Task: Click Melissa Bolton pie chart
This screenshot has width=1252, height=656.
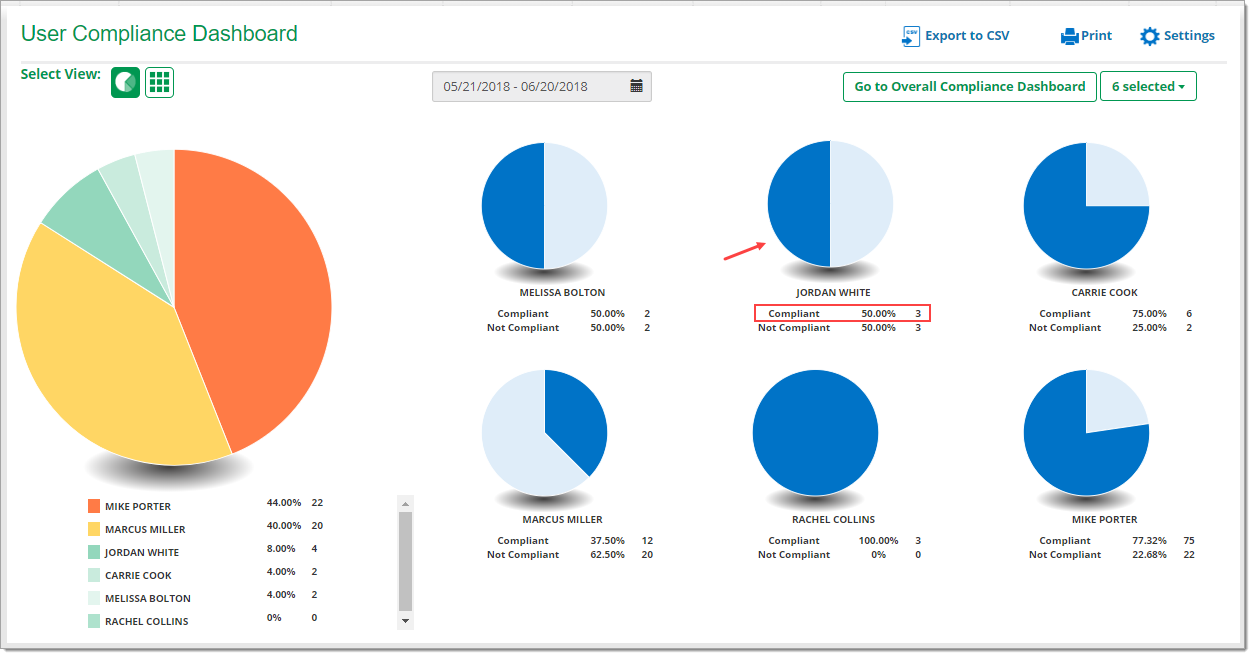Action: tap(544, 206)
